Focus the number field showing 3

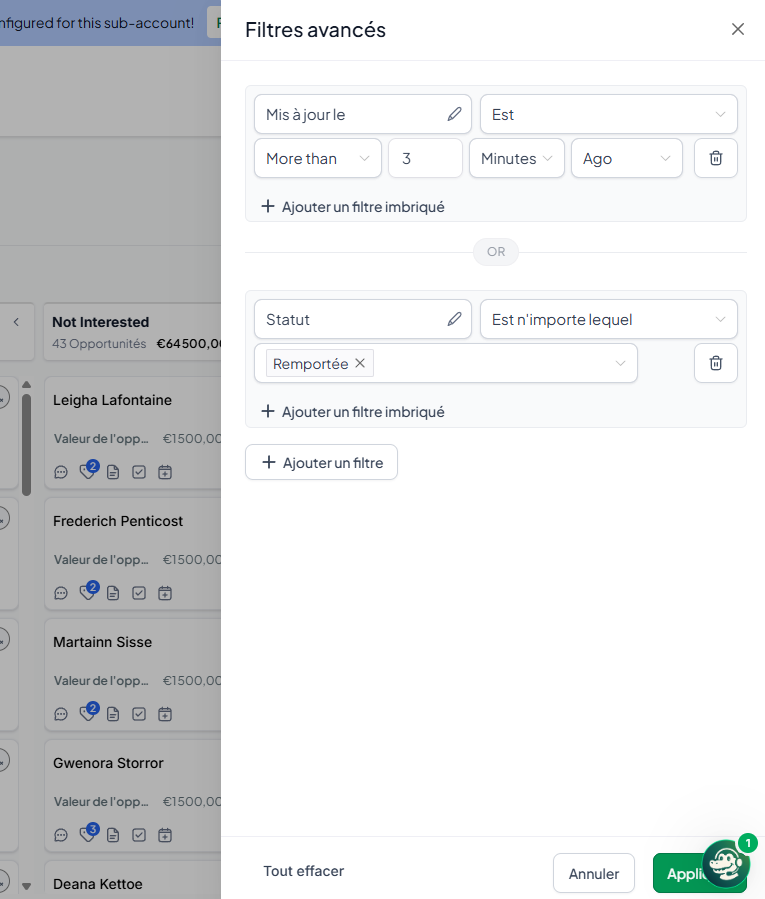coord(425,158)
